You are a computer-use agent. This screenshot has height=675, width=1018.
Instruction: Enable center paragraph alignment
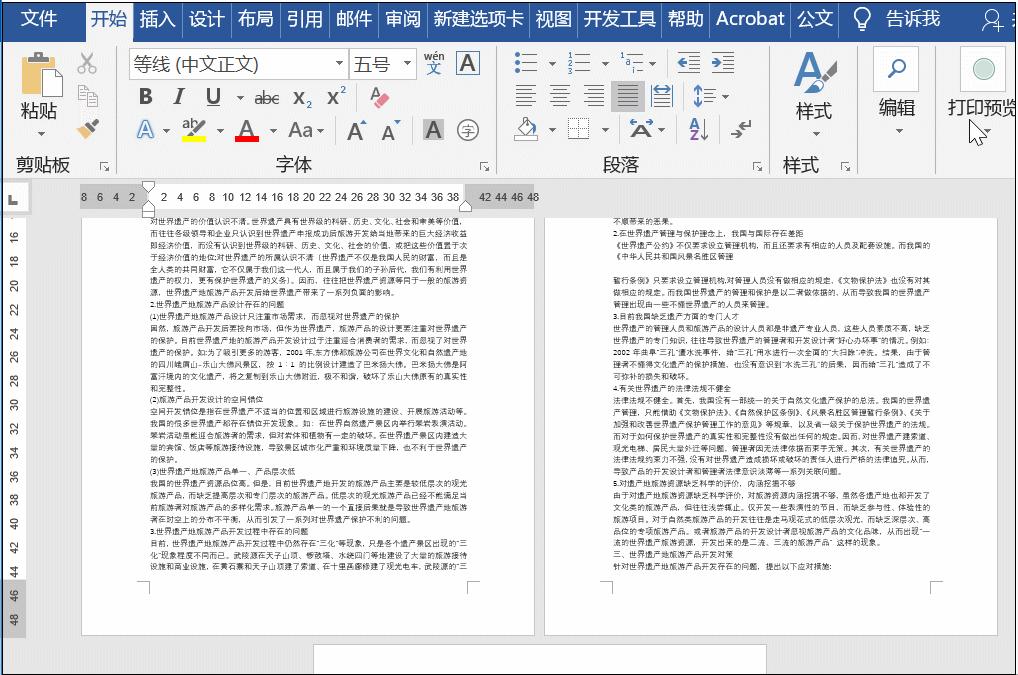[560, 94]
